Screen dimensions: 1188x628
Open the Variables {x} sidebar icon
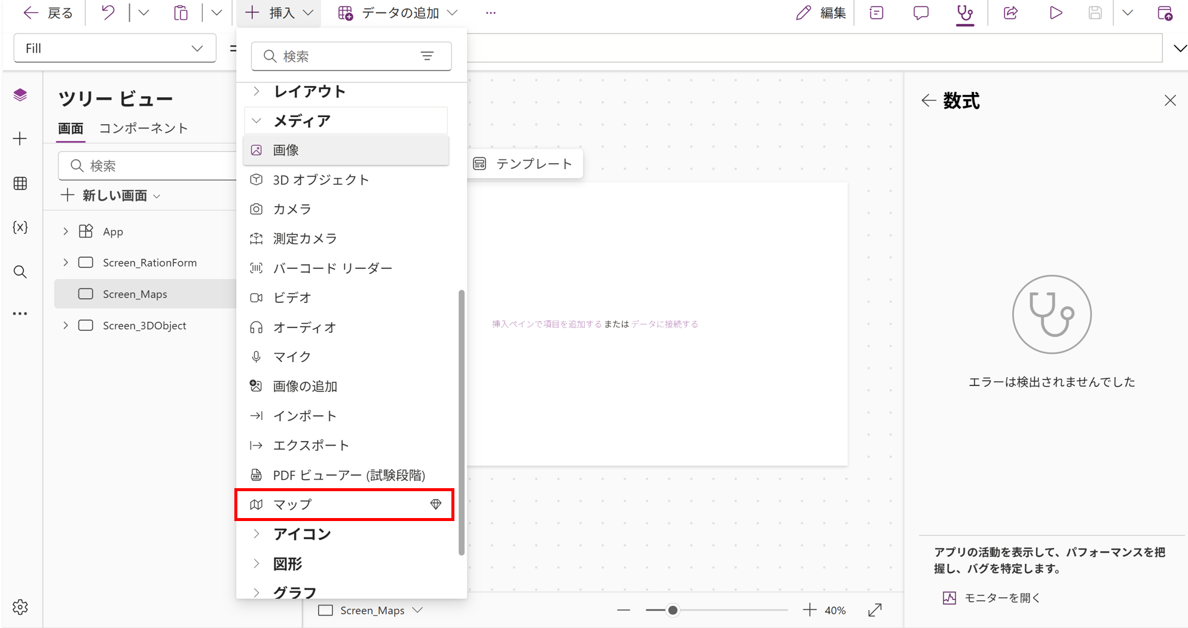coord(20,228)
